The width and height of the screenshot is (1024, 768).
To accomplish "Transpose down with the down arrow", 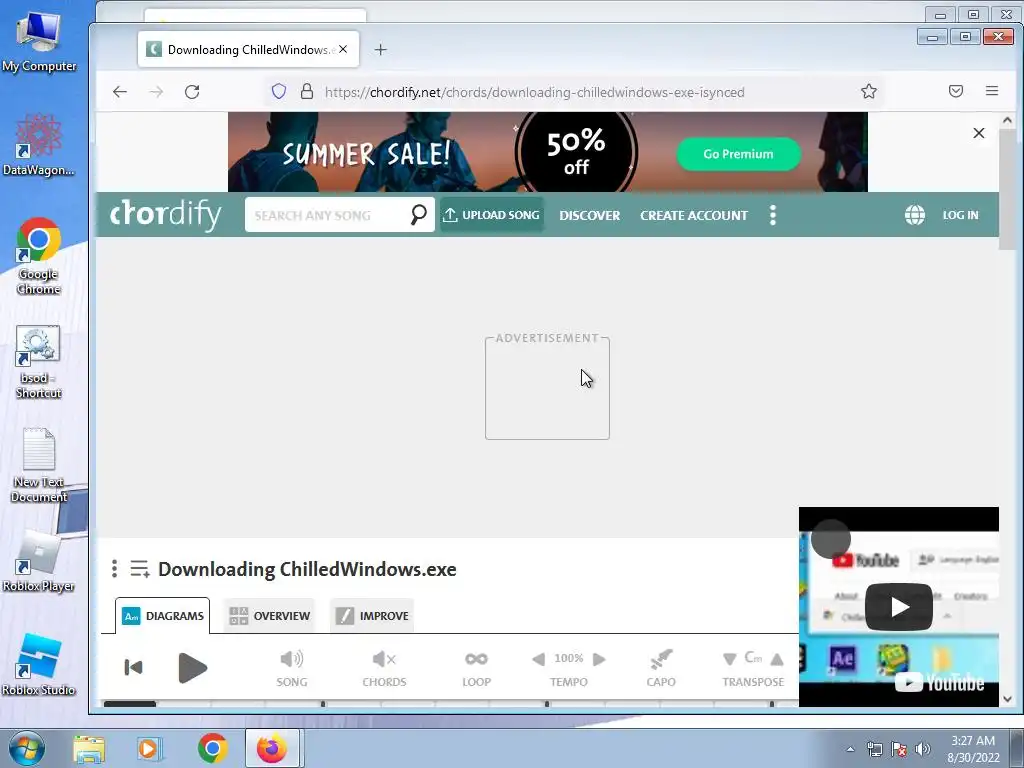I will click(729, 660).
